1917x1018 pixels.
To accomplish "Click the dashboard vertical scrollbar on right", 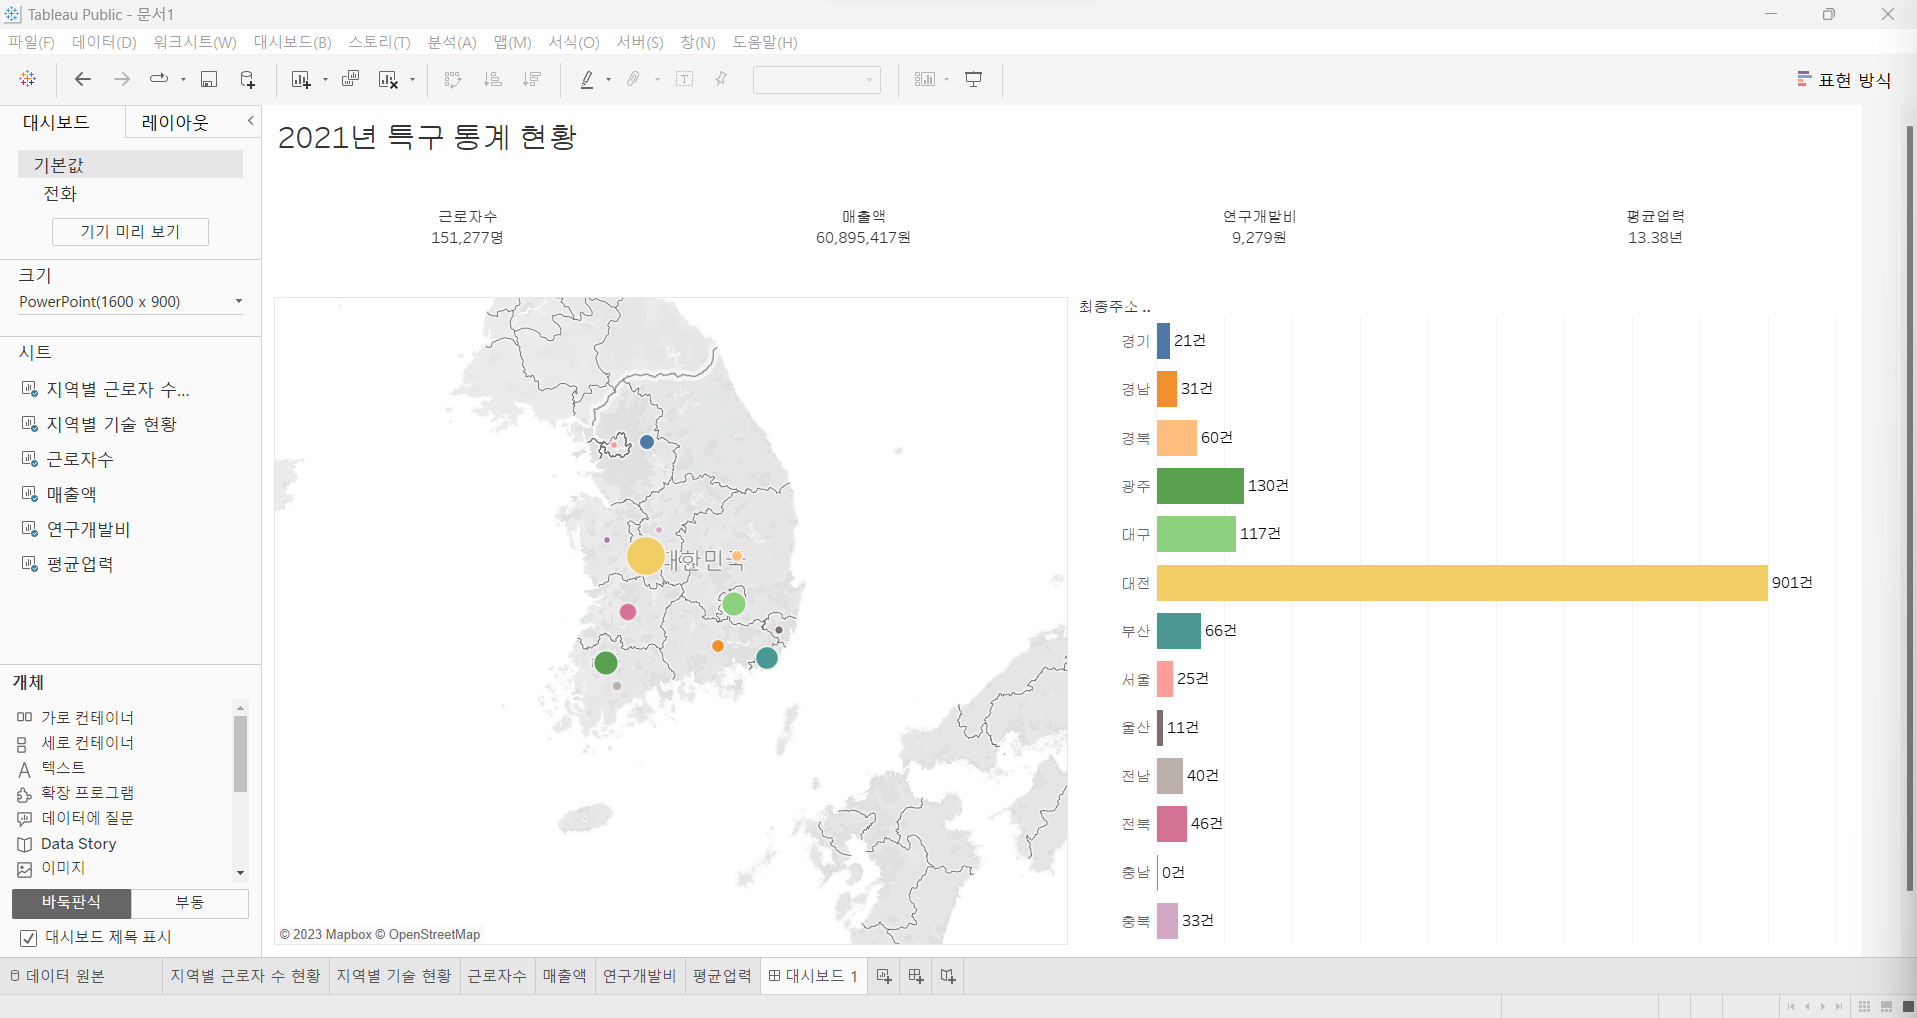I will click(1910, 508).
